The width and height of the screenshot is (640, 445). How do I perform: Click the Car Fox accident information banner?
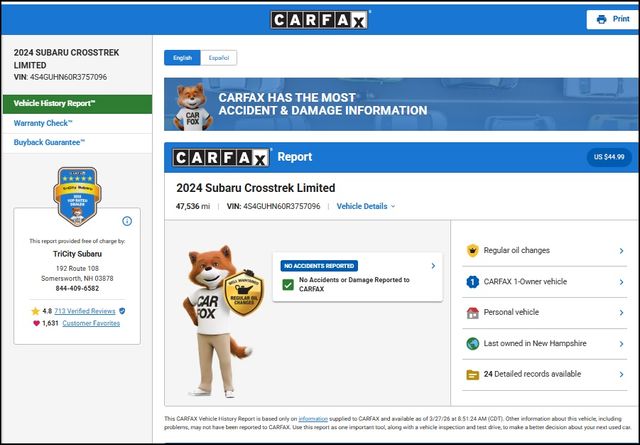click(400, 104)
